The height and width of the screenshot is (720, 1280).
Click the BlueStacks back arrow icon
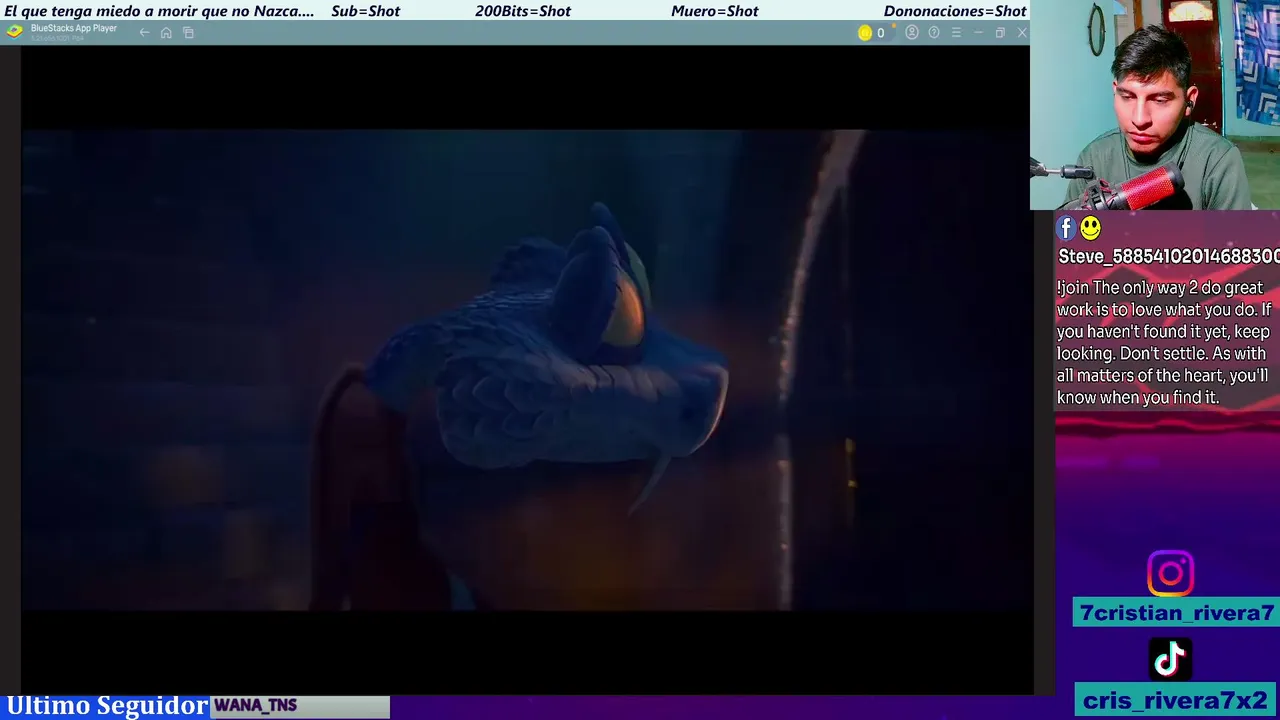click(x=144, y=33)
